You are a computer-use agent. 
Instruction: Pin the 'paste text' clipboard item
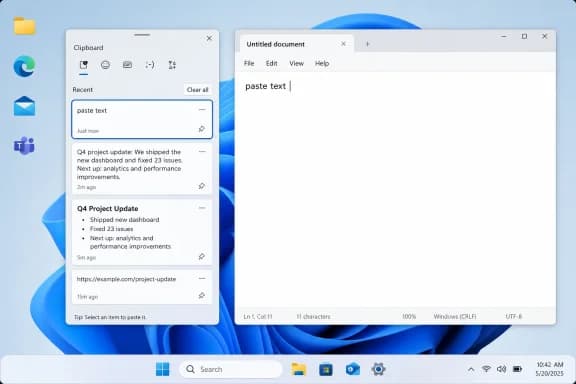point(202,129)
